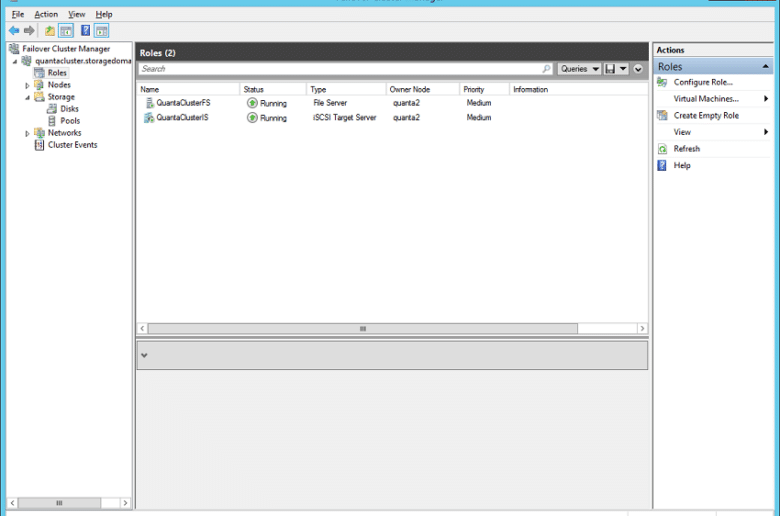The height and width of the screenshot is (516, 780).
Task: Click the Running status icon for QuantaClusterIS
Action: pos(252,118)
